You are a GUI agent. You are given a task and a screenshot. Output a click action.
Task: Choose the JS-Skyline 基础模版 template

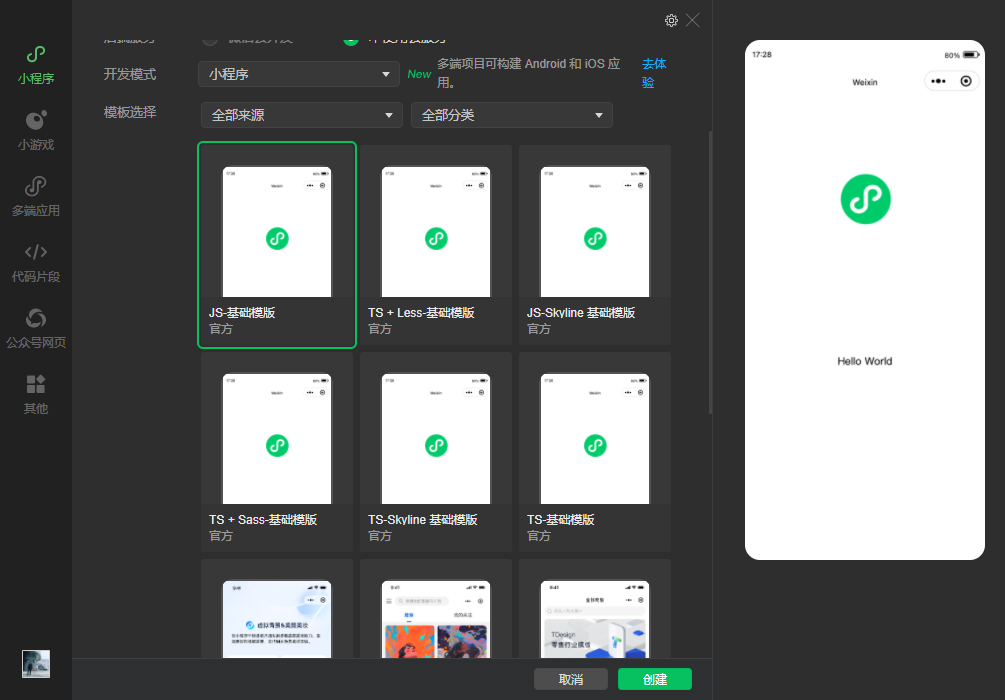(x=595, y=245)
